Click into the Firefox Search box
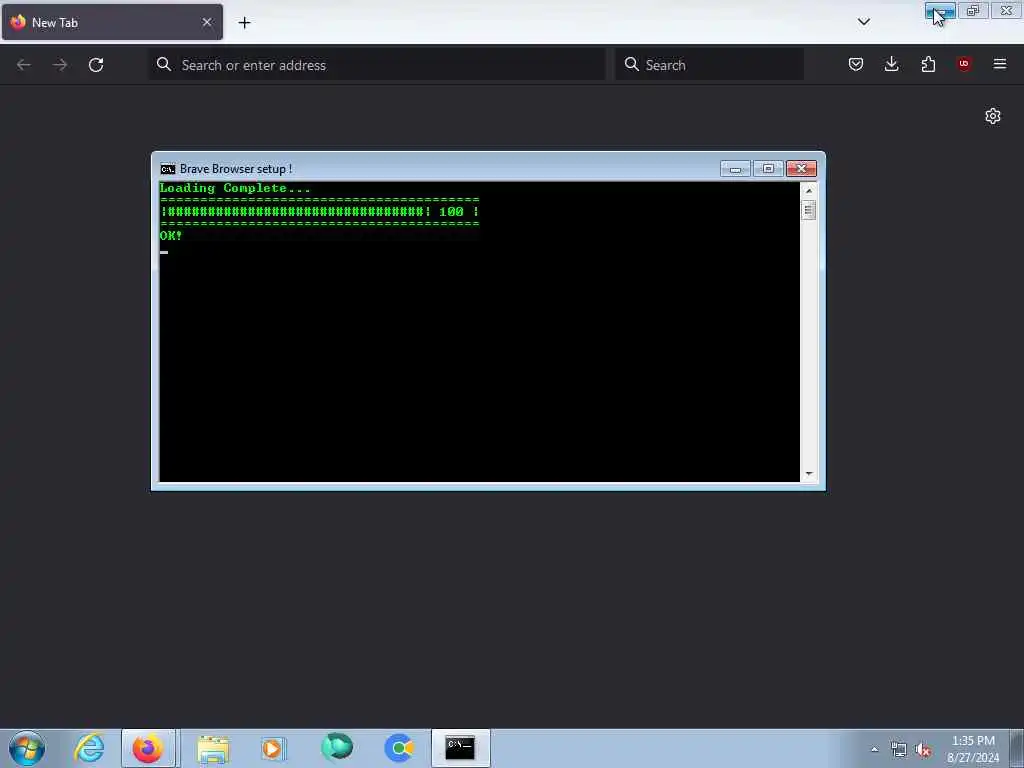1024x768 pixels. [709, 65]
